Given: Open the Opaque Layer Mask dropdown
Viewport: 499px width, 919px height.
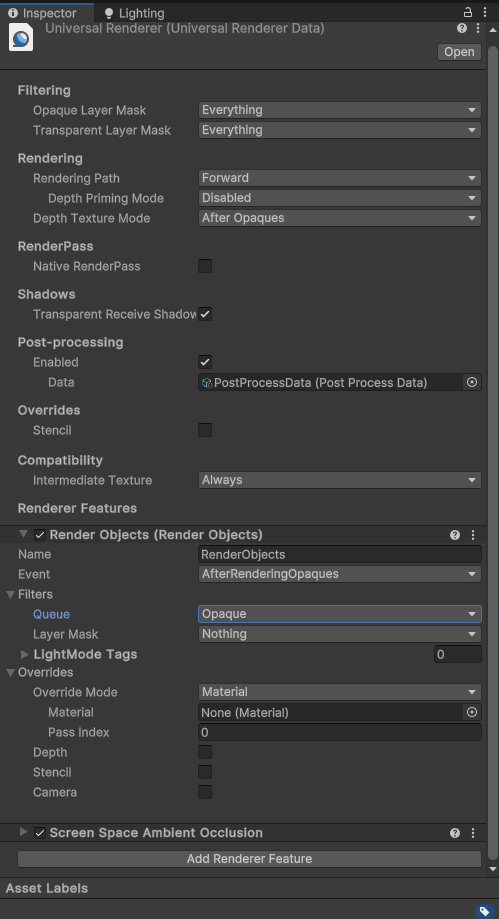Looking at the screenshot, I should pos(340,110).
